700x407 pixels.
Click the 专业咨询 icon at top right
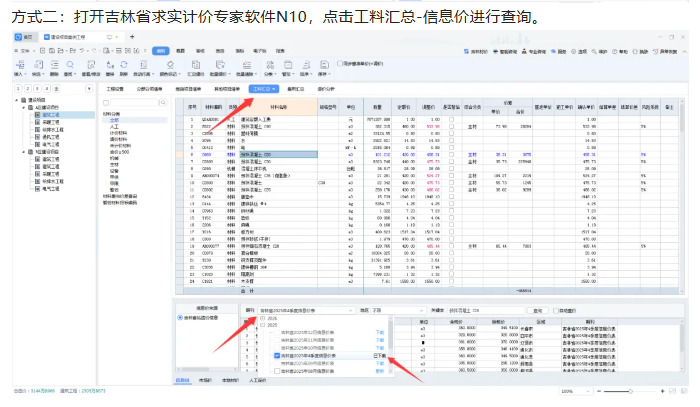tap(524, 51)
